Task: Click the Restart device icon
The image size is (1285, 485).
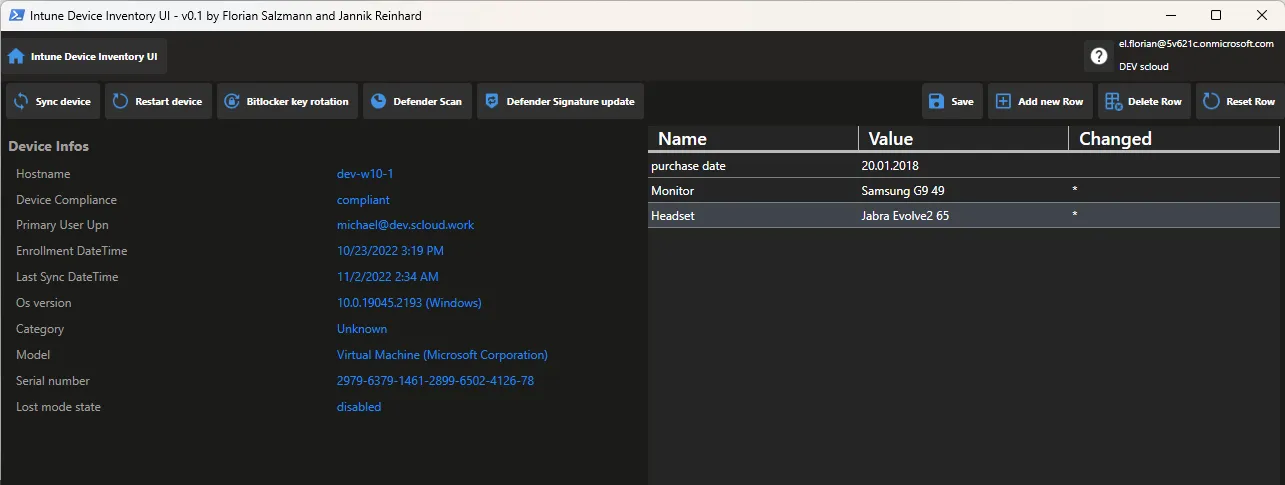Action: [120, 101]
